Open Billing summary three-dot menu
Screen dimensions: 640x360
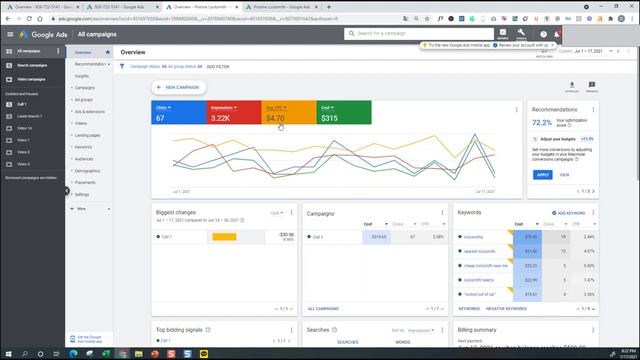(593, 330)
